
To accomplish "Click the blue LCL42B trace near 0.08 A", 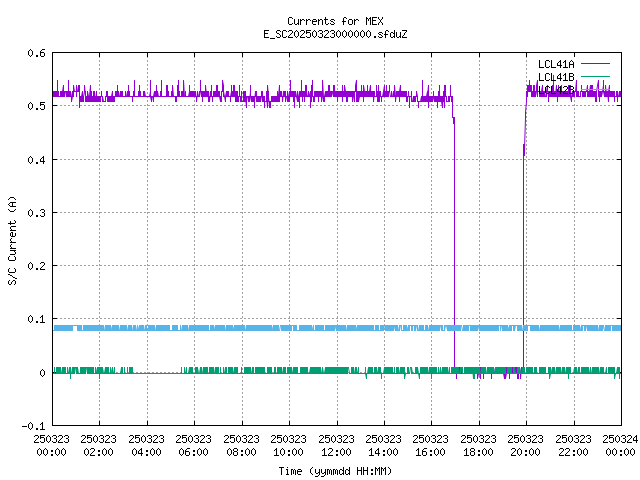I will [337, 328].
